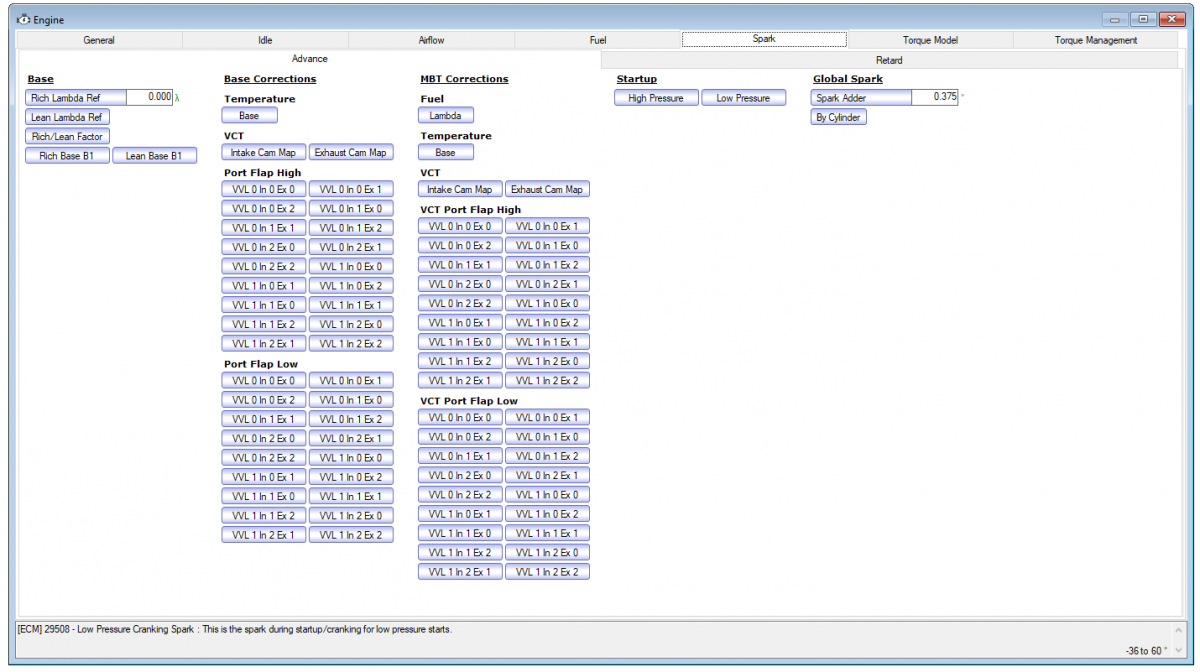Viewport: 1200px width, 672px height.
Task: Open the Low Pressure startup spark table
Action: tap(744, 97)
